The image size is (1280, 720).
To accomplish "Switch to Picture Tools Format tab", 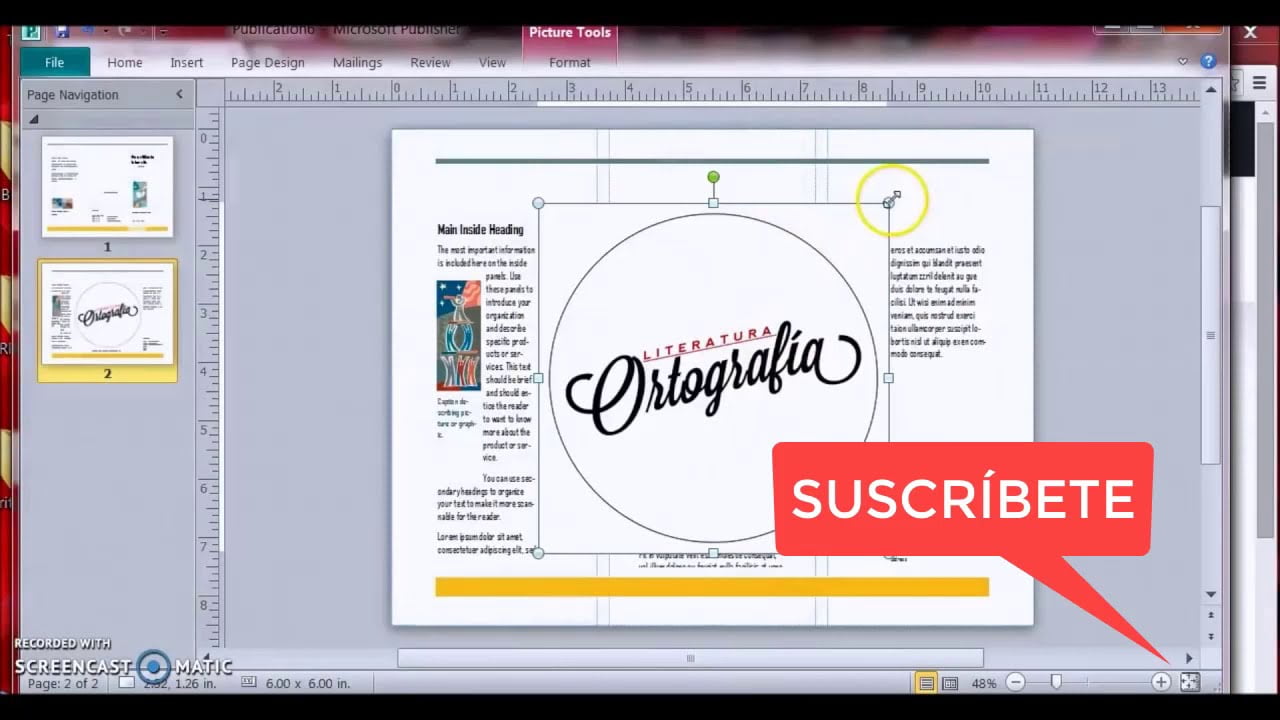I will coord(570,62).
